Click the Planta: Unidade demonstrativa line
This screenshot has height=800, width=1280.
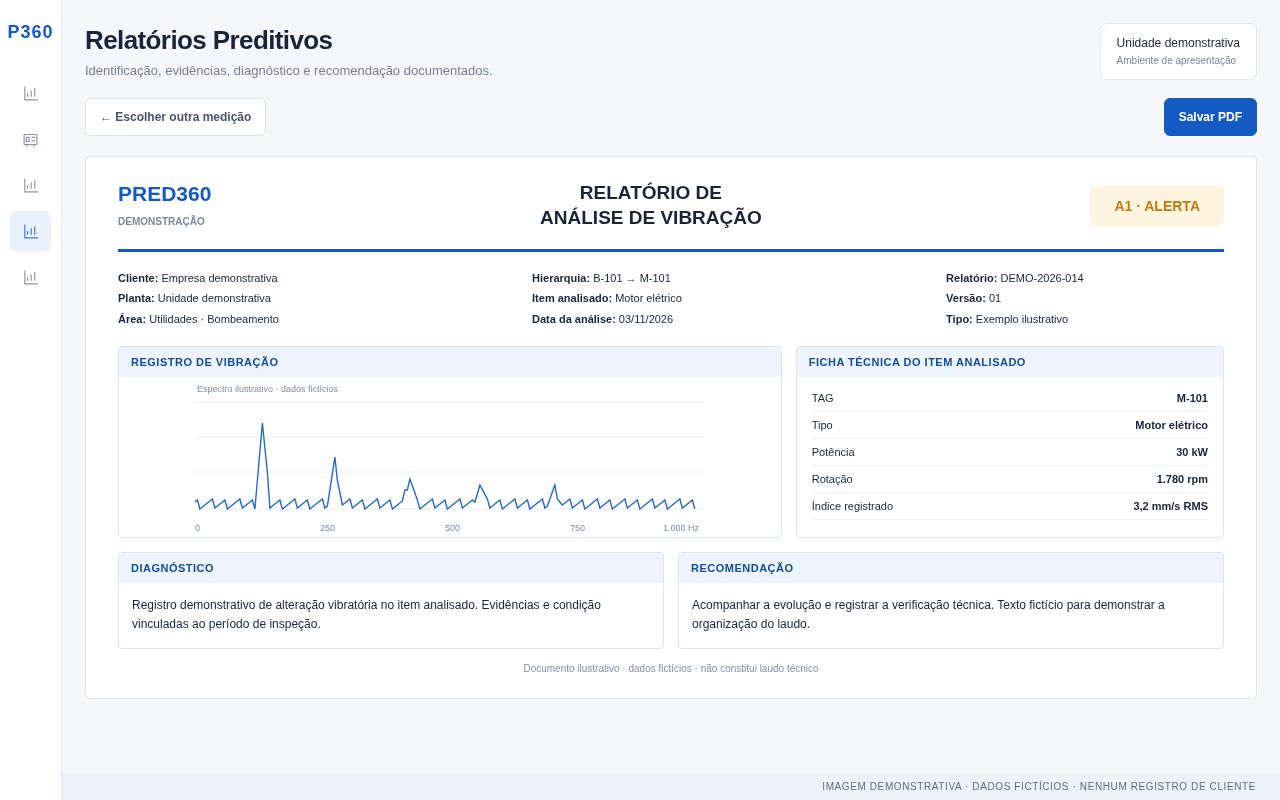coord(194,298)
